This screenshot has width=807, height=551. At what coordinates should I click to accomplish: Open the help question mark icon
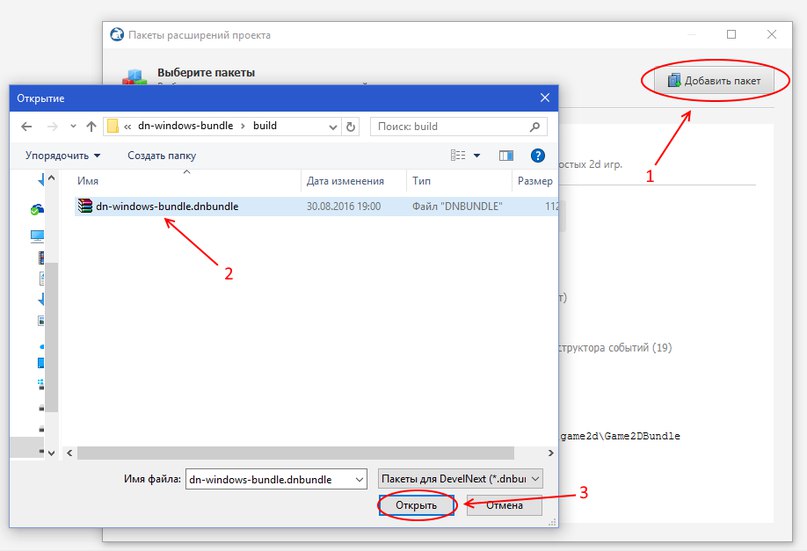538,155
